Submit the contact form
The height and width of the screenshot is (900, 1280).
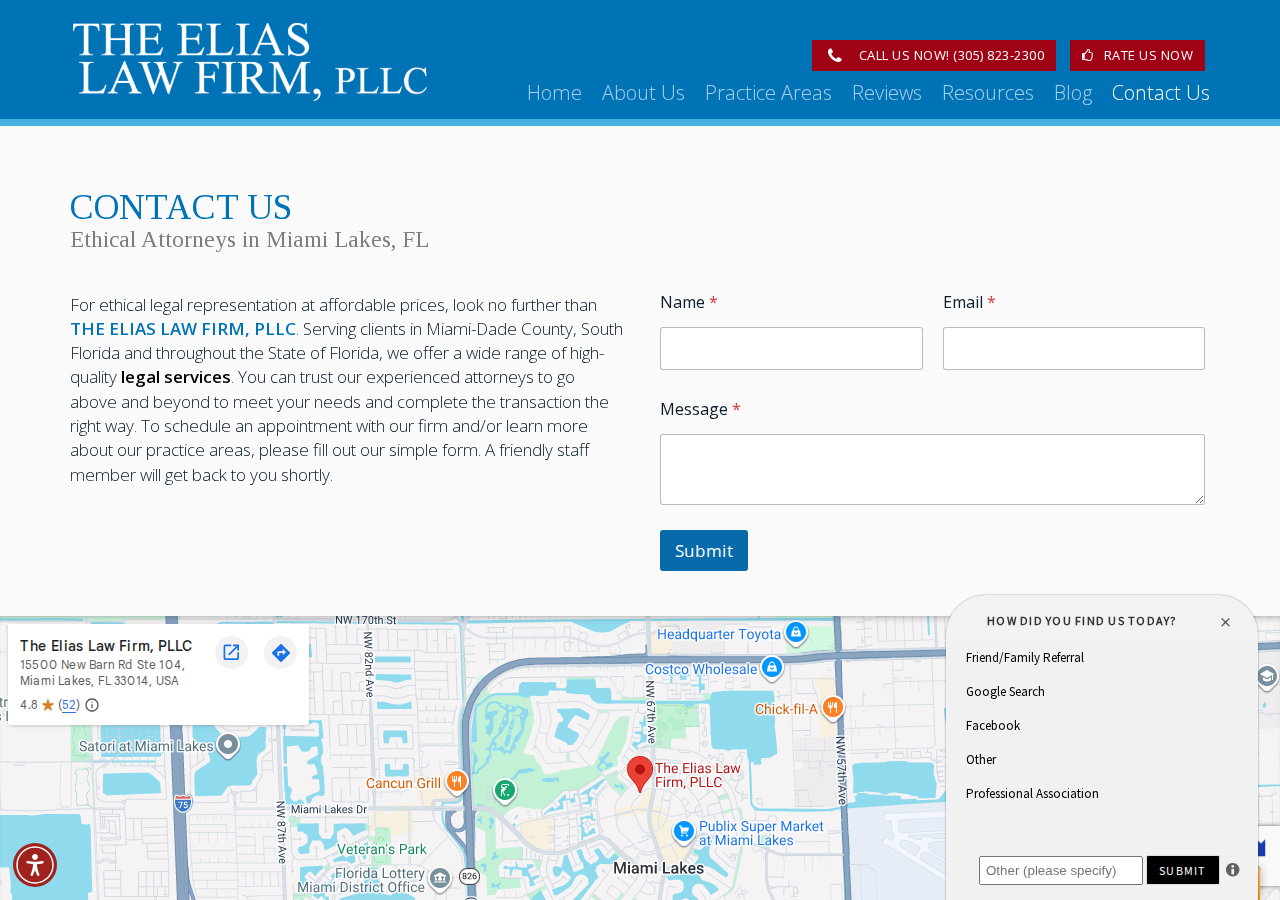tap(704, 551)
